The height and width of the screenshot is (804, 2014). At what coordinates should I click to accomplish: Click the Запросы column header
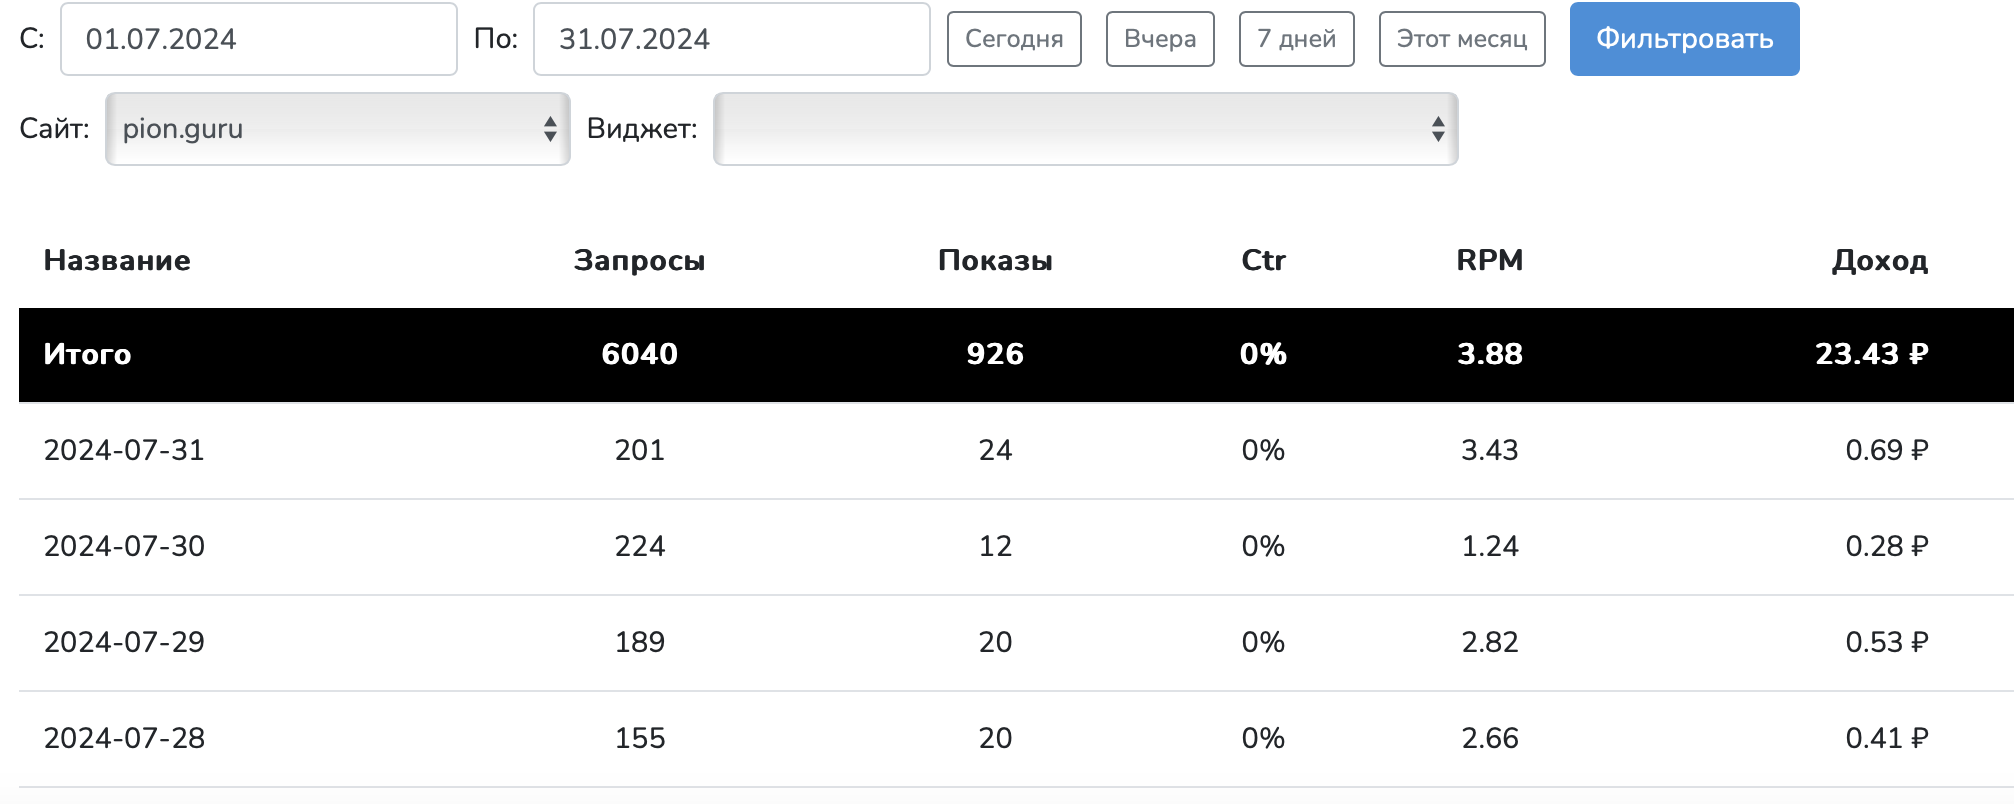(x=639, y=260)
